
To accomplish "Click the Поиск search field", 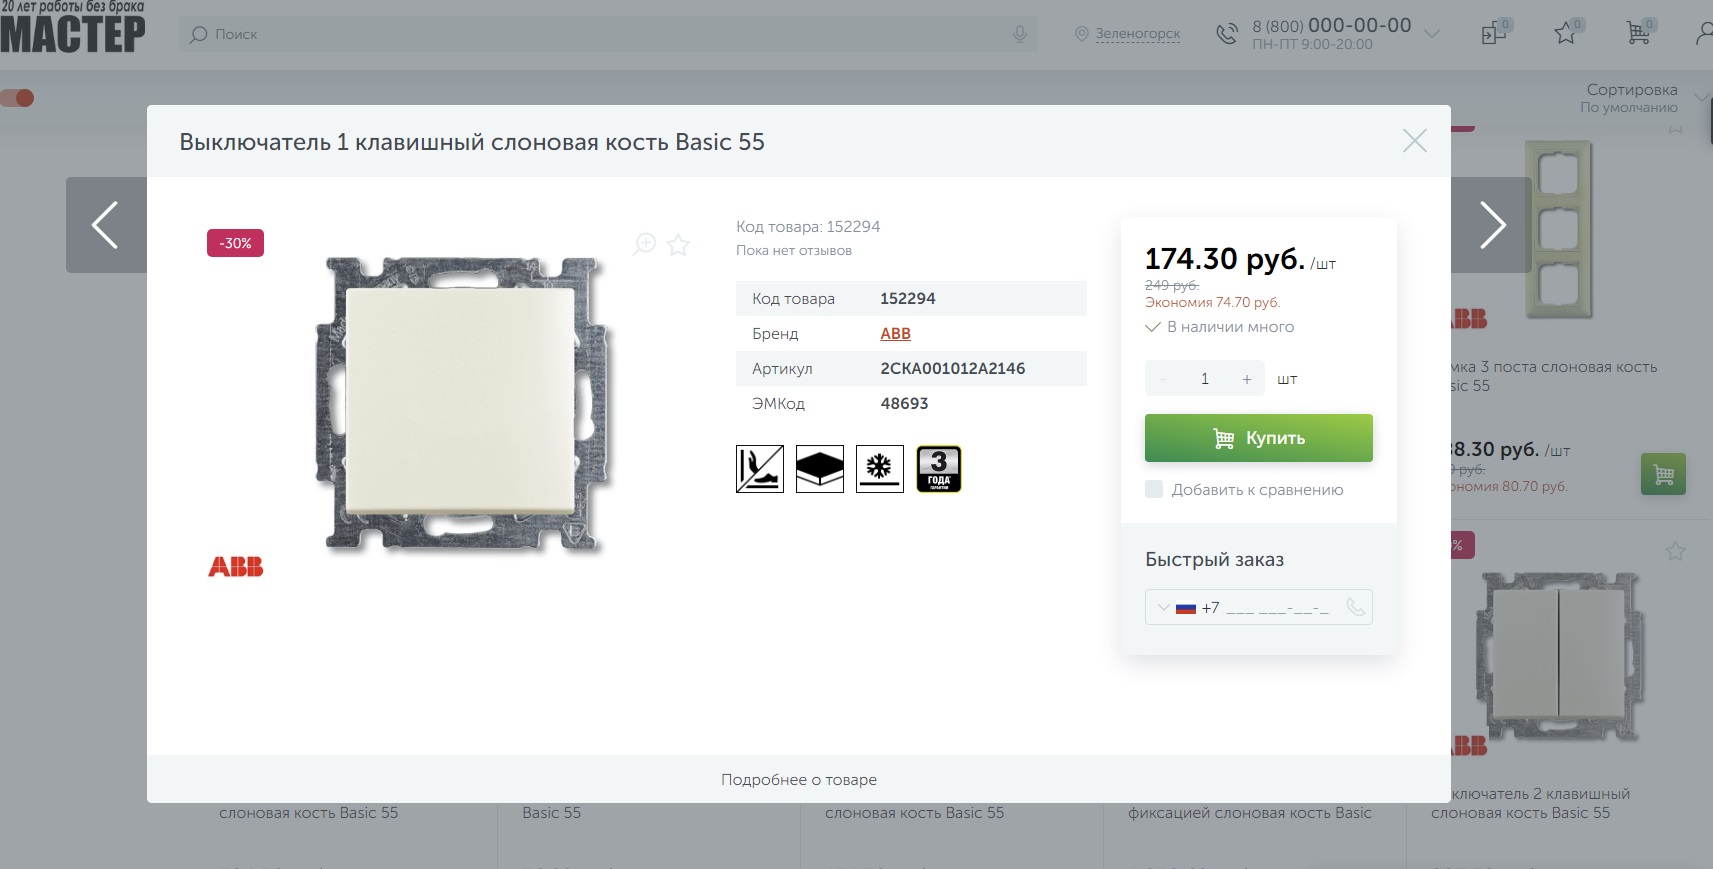I will pyautogui.click(x=608, y=34).
